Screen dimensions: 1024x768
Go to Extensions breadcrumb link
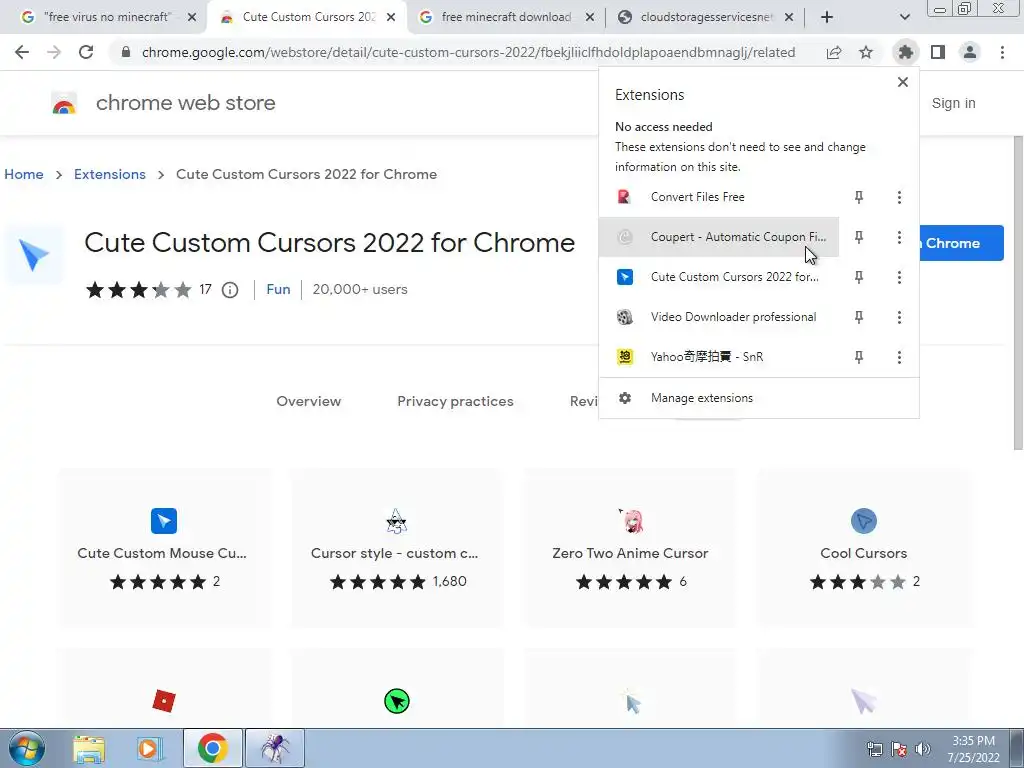110,174
